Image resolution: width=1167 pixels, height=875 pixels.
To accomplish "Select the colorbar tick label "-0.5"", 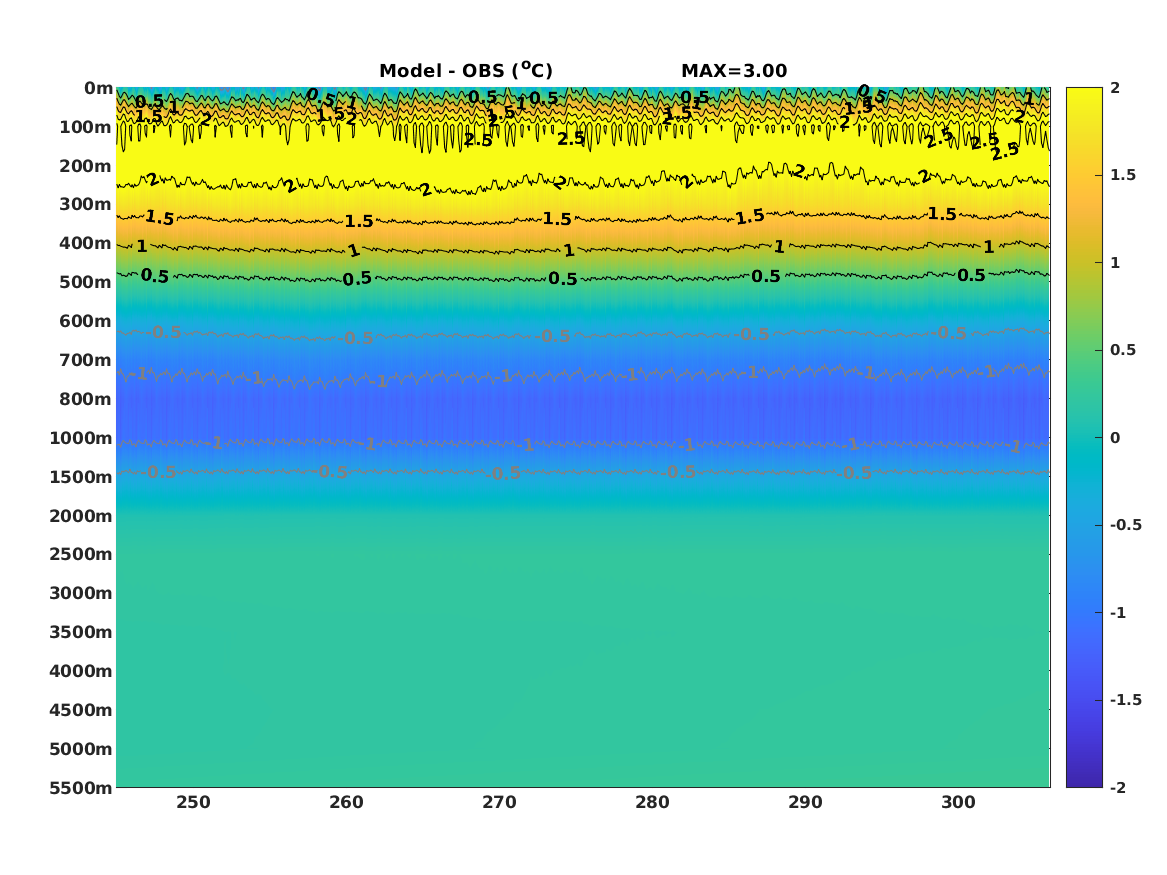I will pos(1126,525).
